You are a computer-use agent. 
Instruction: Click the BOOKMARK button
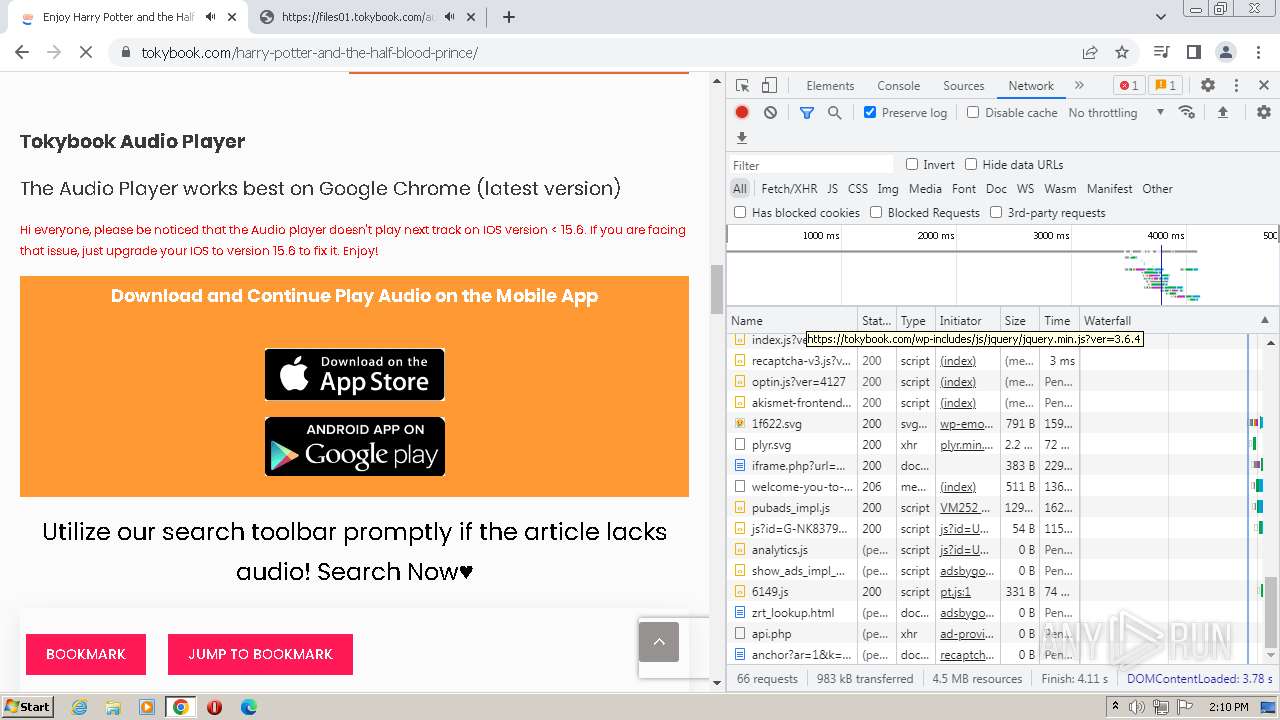click(x=86, y=654)
